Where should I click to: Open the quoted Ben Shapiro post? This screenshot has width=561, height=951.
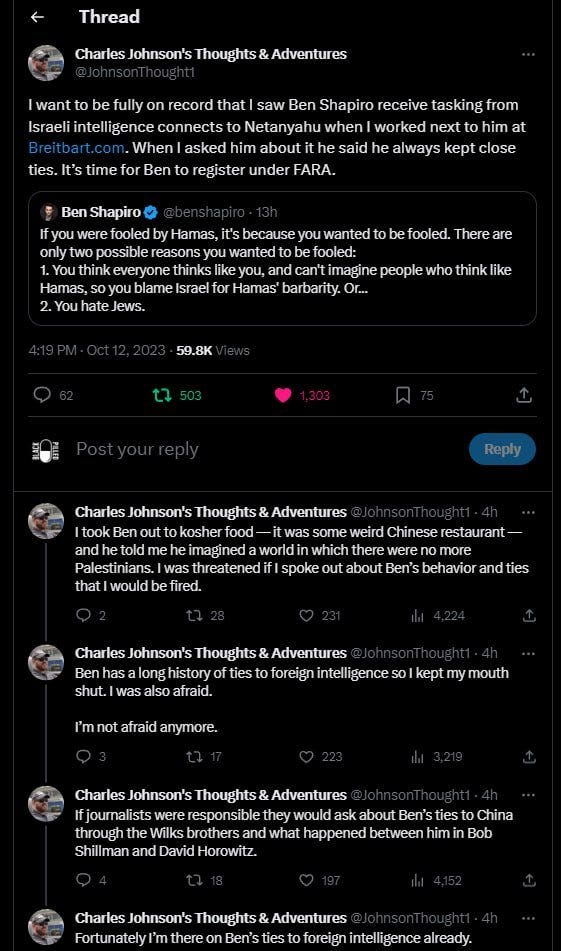pos(283,259)
